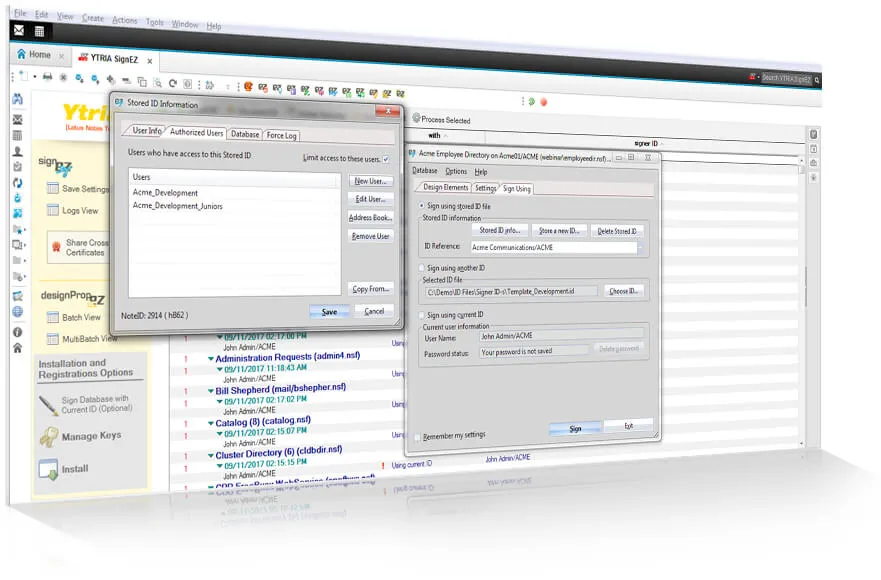Select Sign using stored ID file option
881x580 pixels.
point(421,206)
